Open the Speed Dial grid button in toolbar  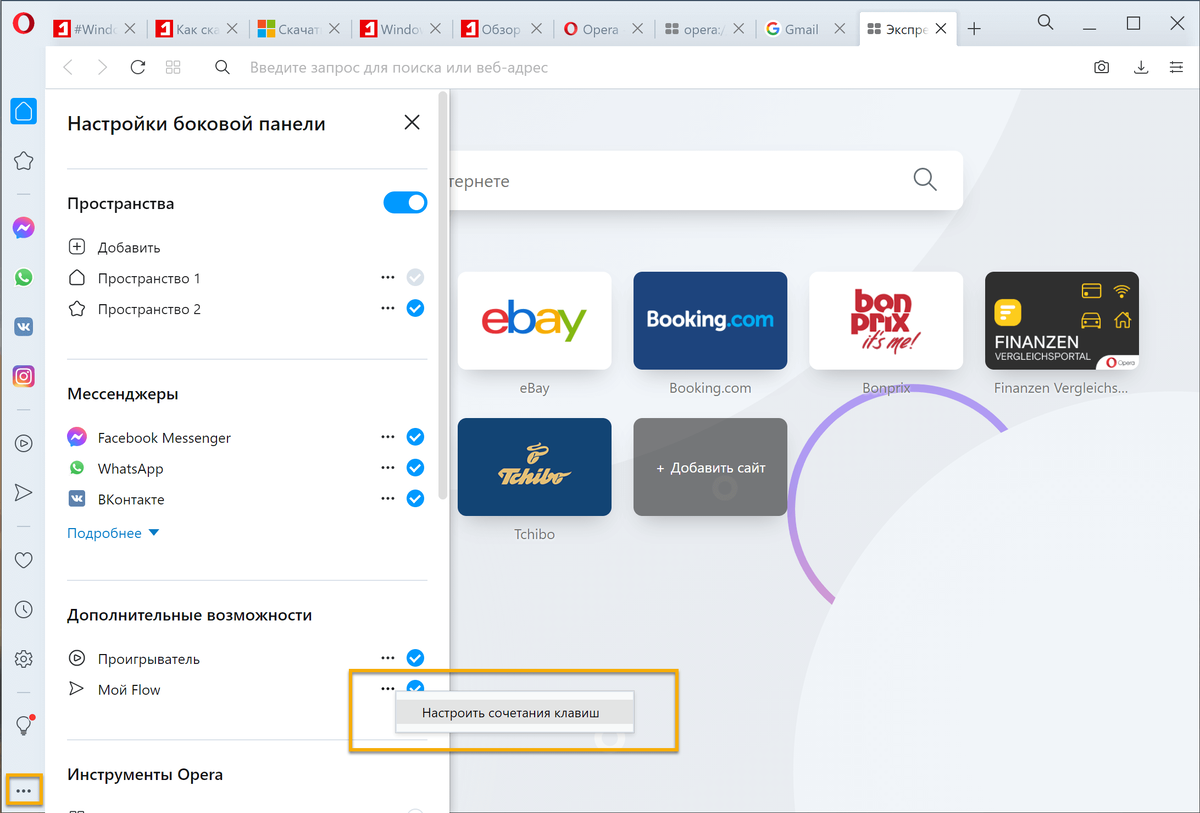pos(173,68)
